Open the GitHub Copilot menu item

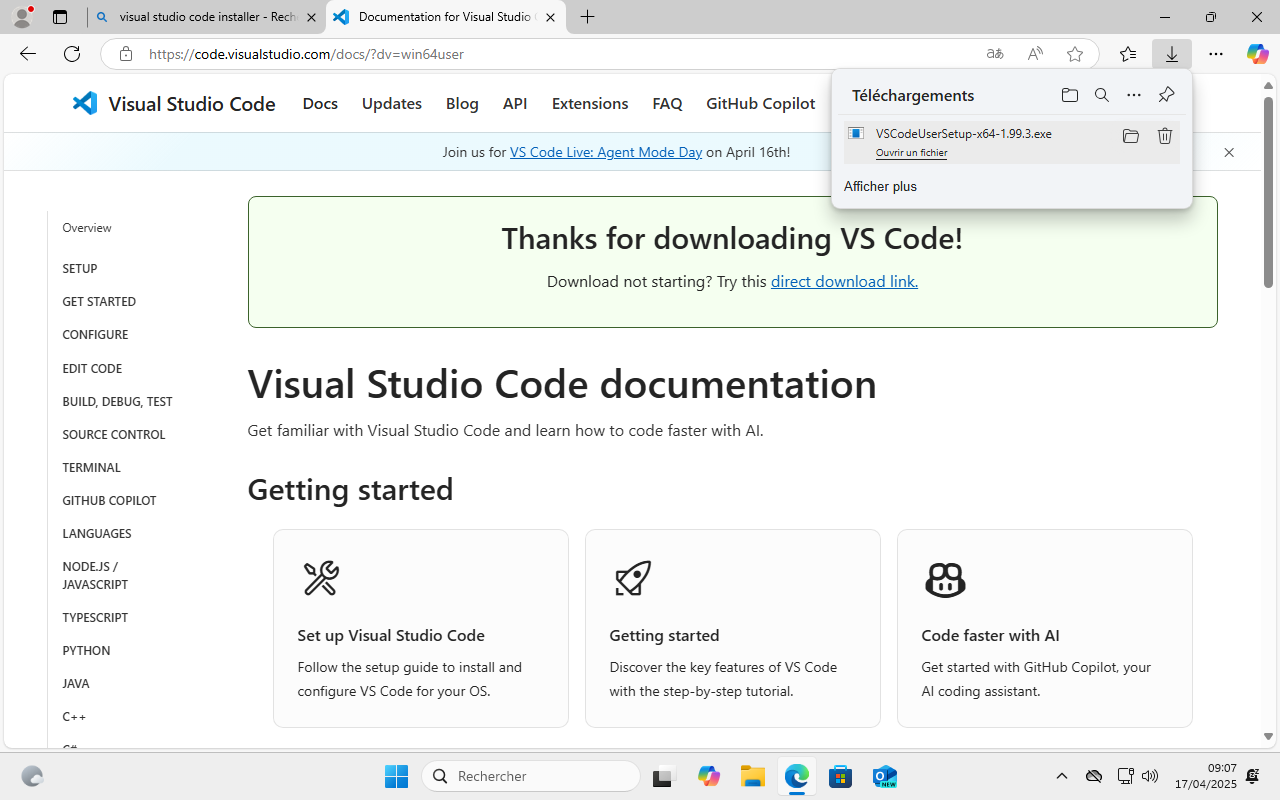click(x=761, y=103)
